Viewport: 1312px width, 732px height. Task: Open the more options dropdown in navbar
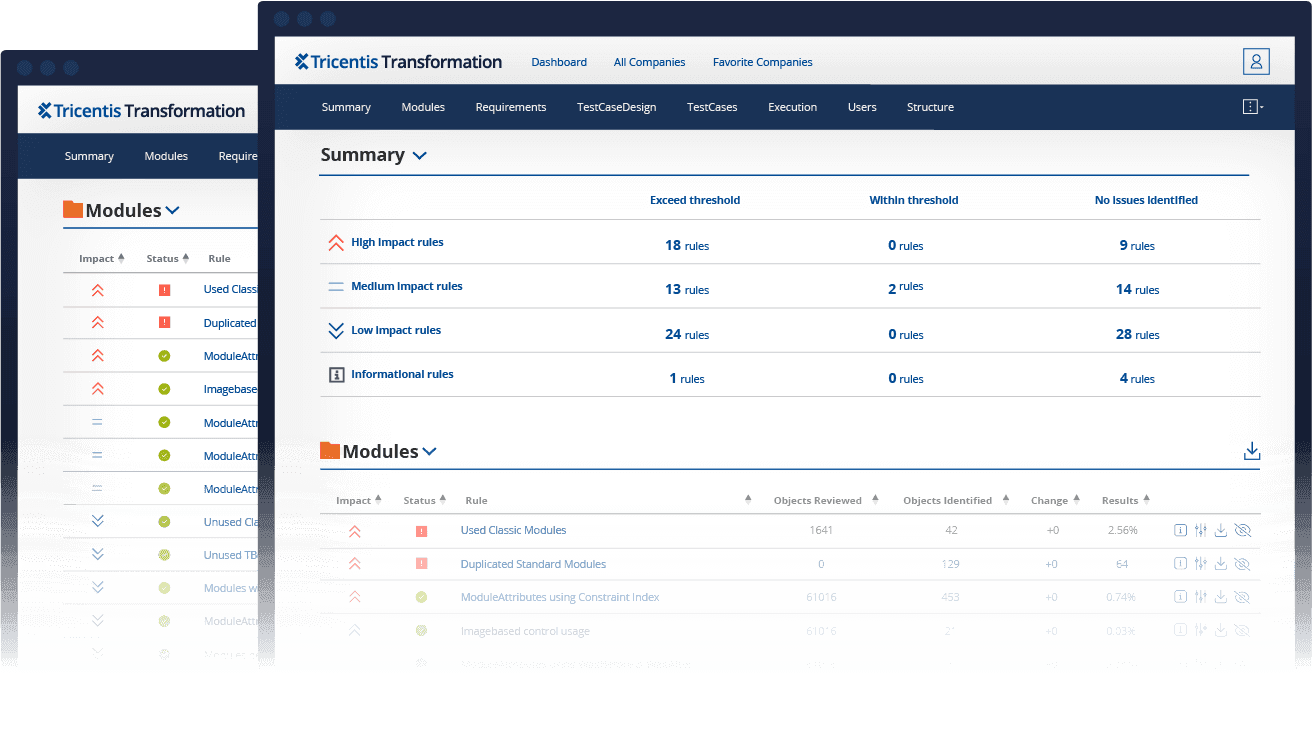click(x=1252, y=107)
